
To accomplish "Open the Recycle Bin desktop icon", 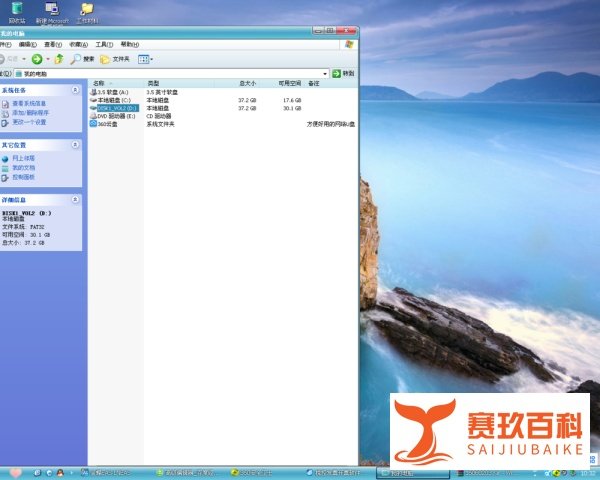I will (x=16, y=12).
